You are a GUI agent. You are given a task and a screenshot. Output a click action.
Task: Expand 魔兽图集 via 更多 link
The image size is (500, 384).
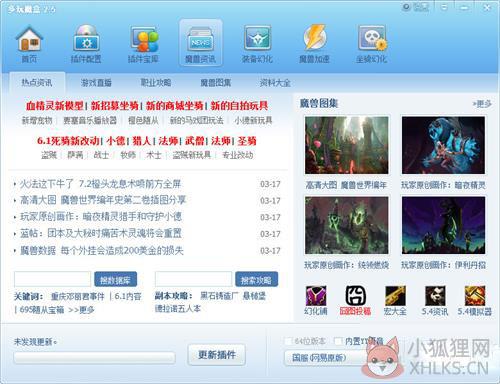pos(482,104)
